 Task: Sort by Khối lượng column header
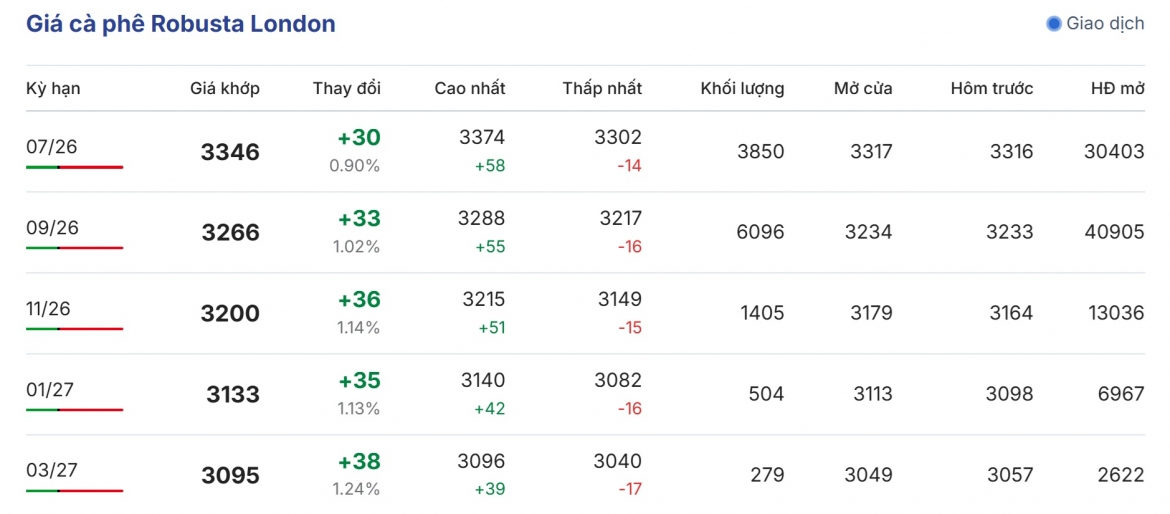click(x=742, y=89)
